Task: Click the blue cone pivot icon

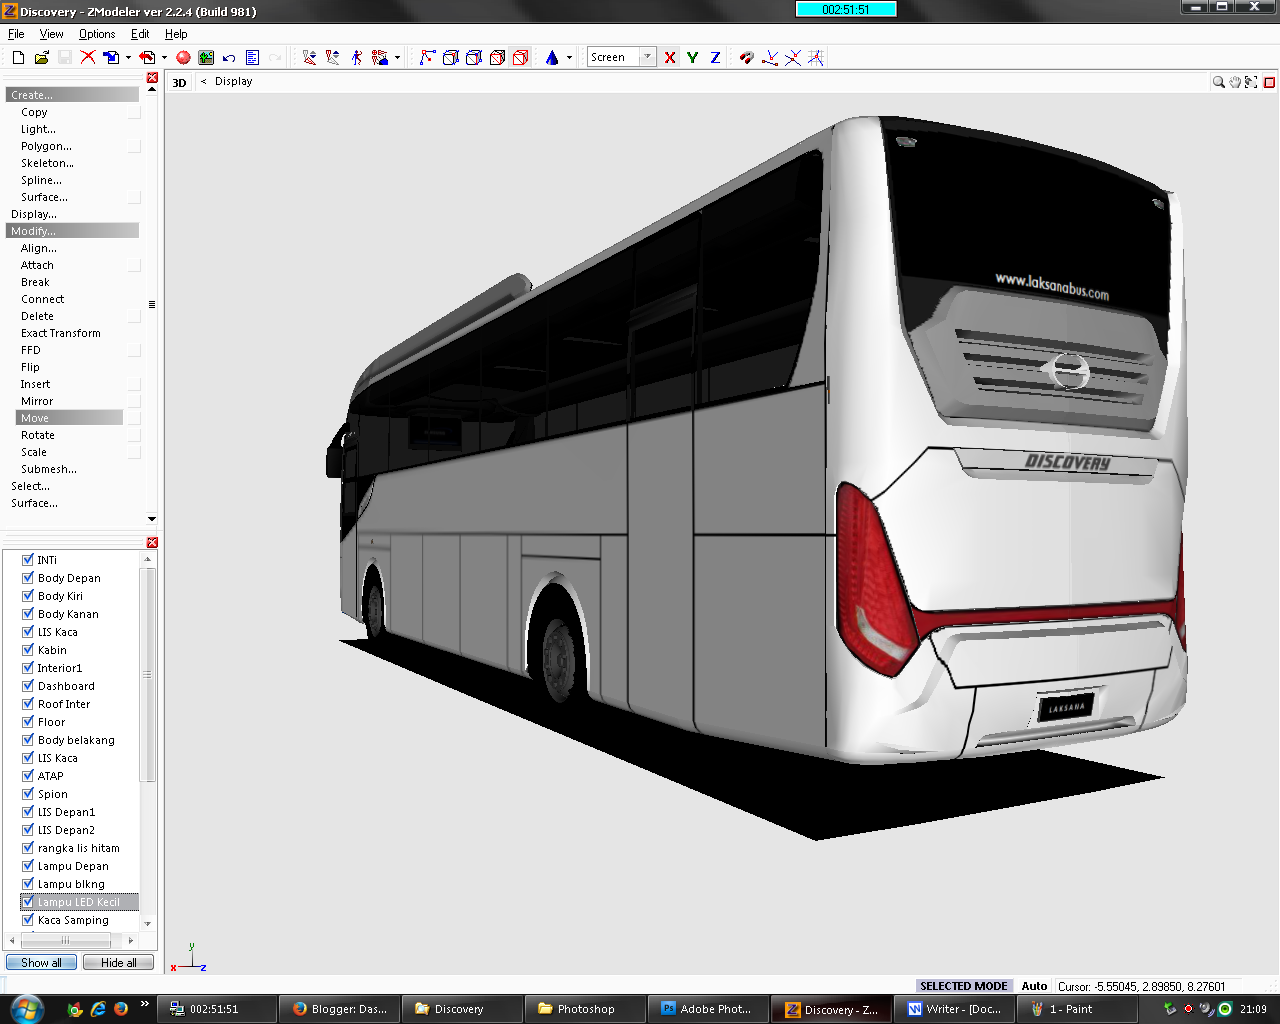Action: click(x=552, y=57)
